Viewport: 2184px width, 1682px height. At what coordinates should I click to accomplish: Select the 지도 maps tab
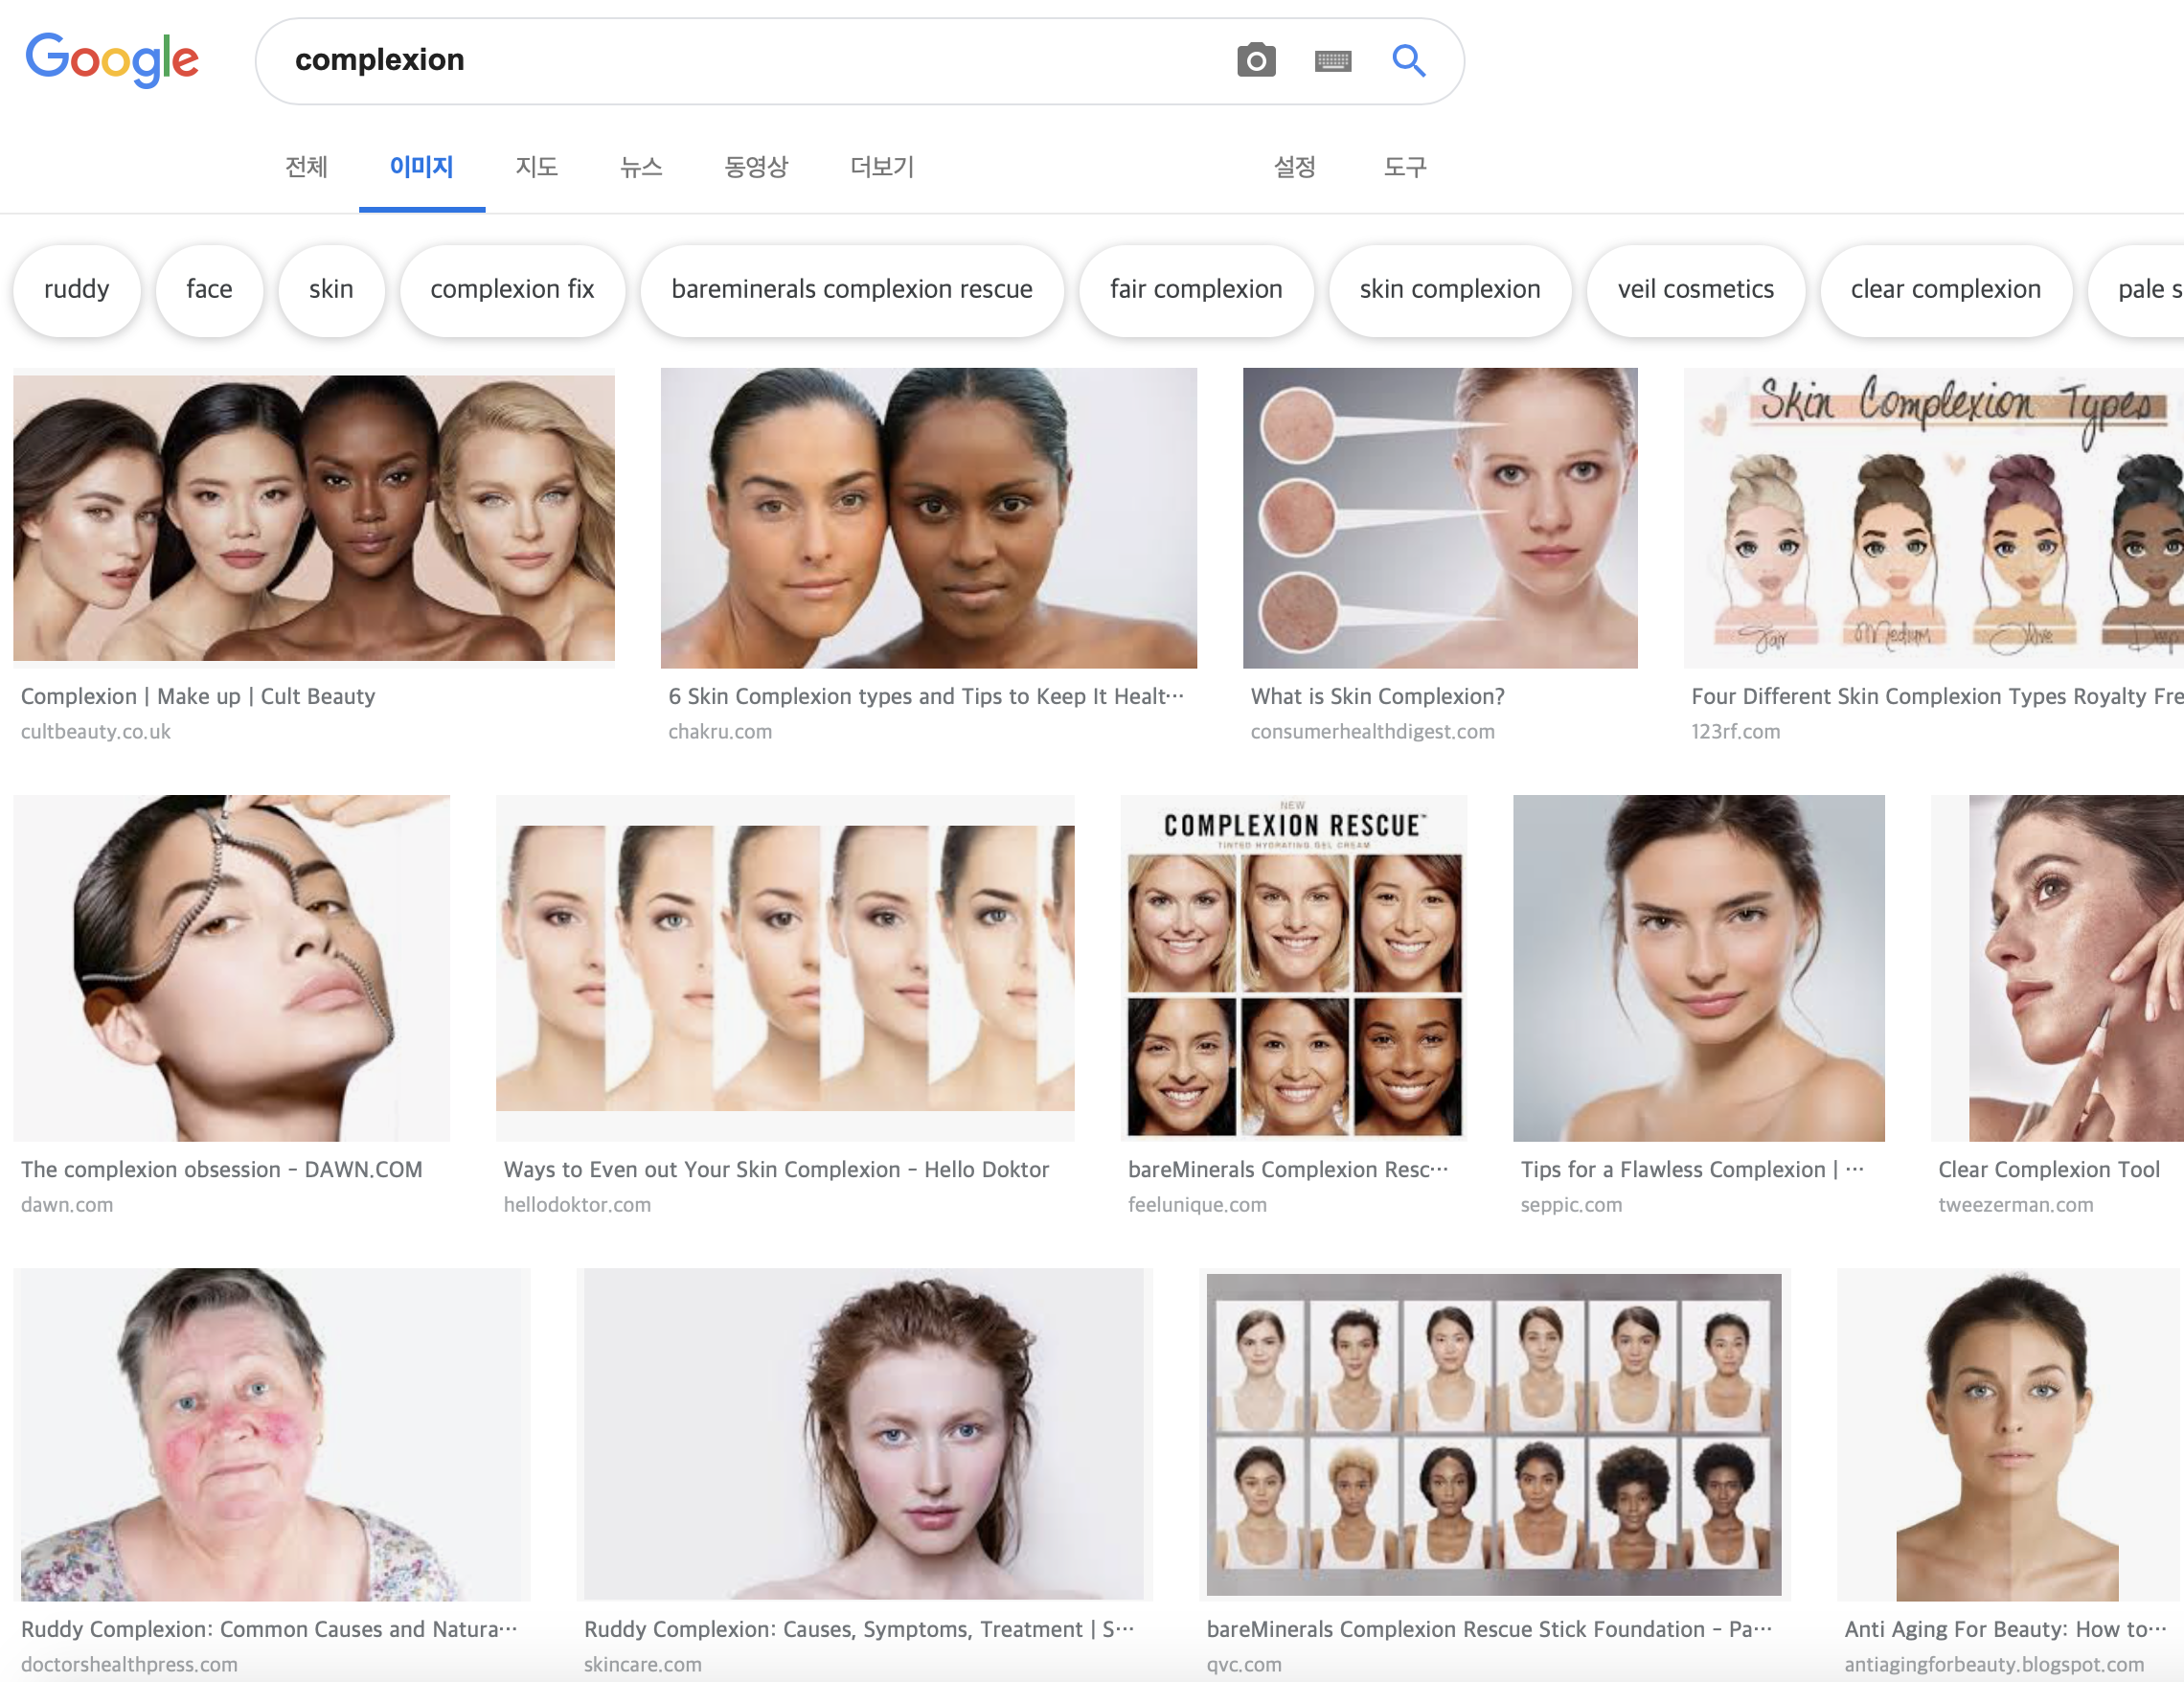point(536,167)
